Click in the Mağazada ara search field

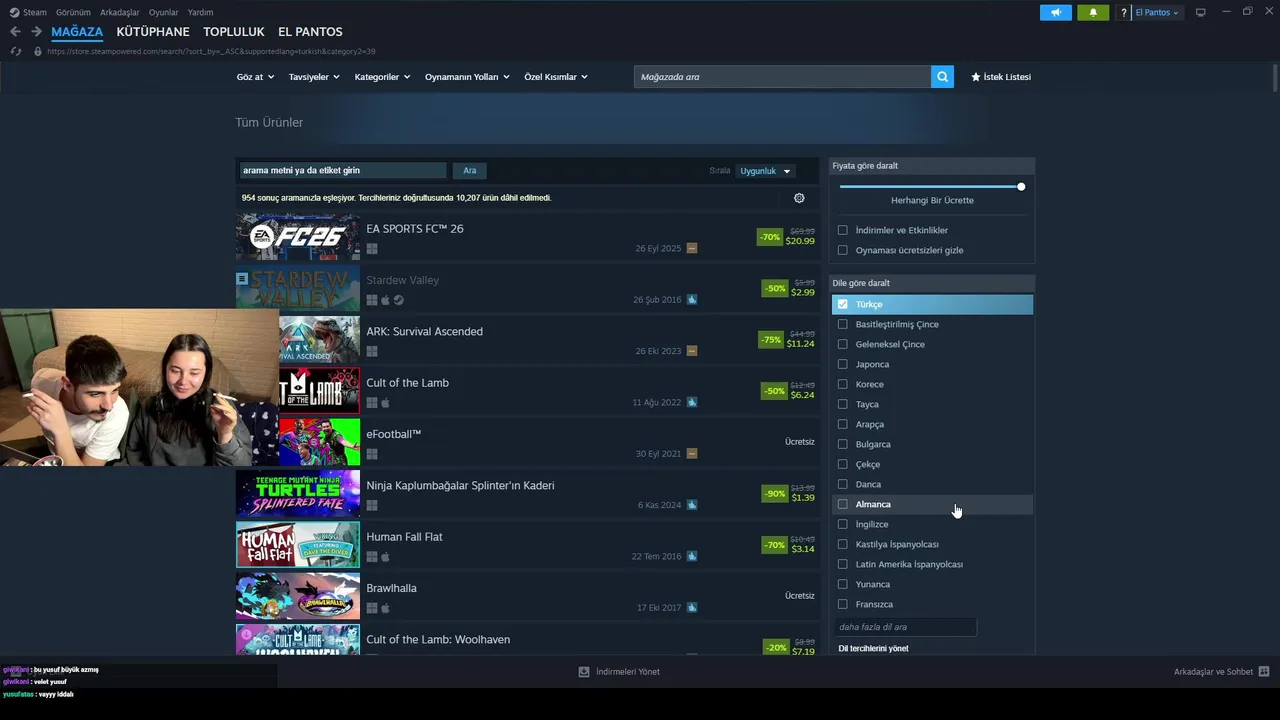point(782,77)
